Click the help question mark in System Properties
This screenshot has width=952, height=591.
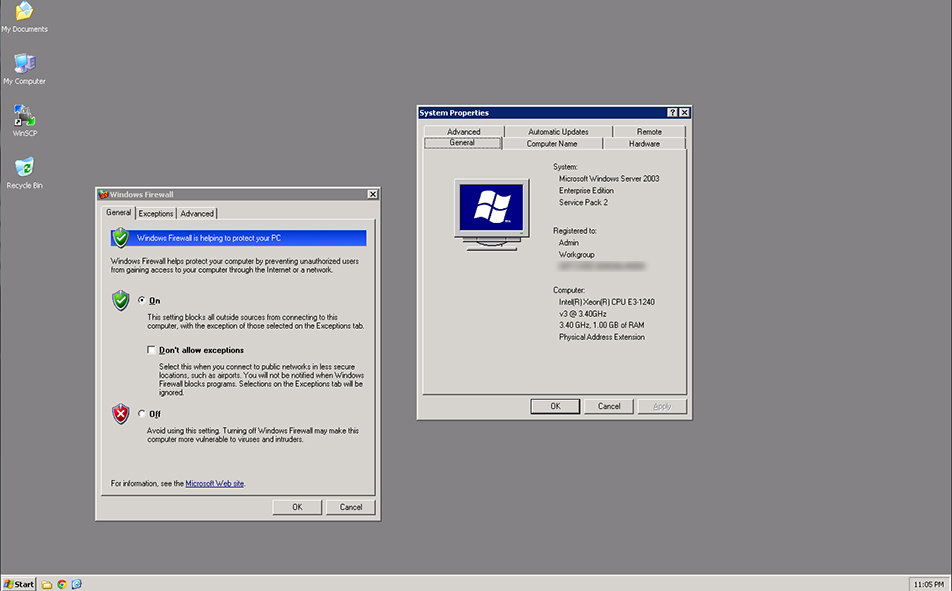672,112
